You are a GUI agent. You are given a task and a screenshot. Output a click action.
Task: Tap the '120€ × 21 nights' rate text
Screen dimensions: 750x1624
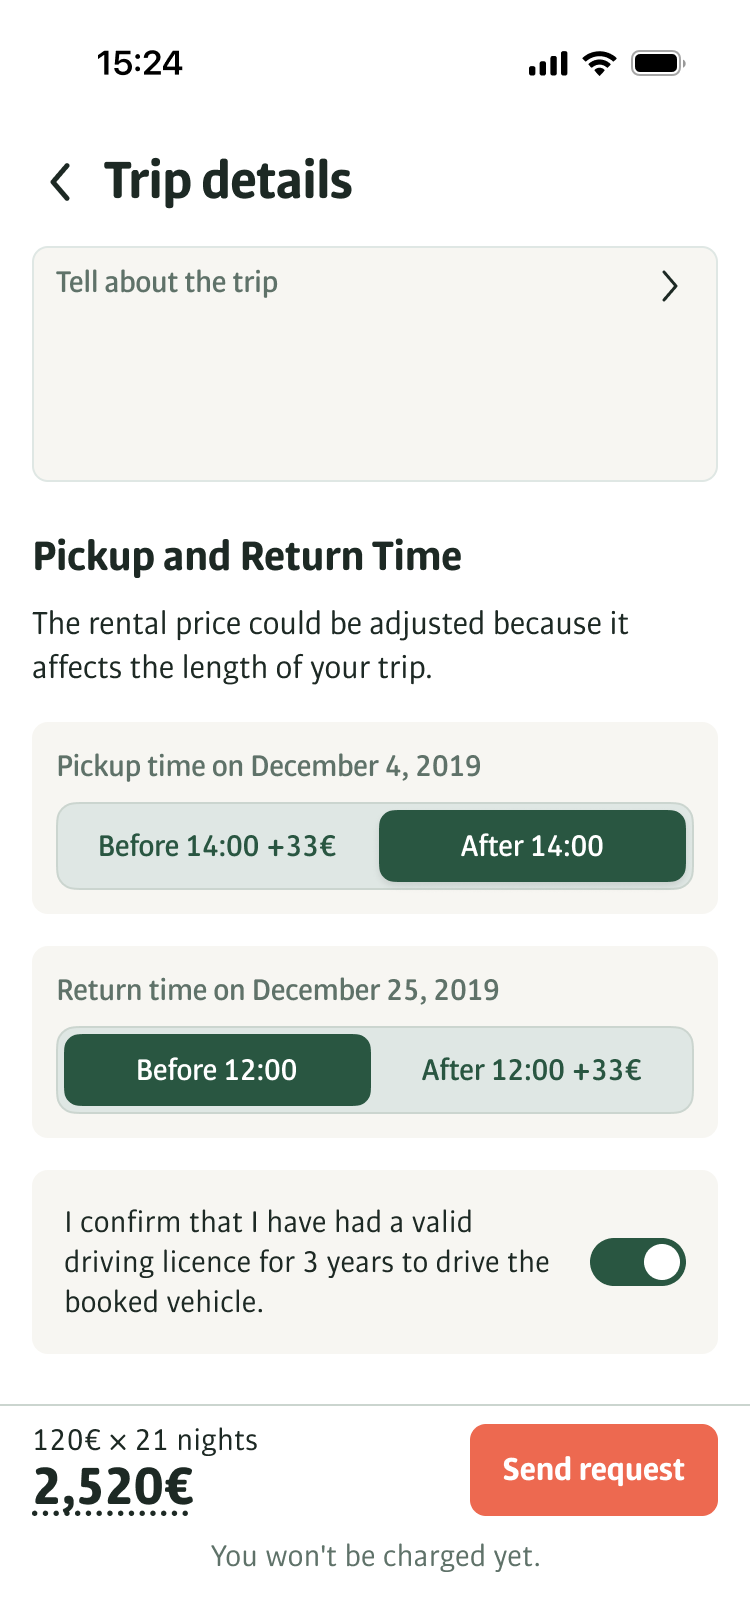[x=145, y=1440]
